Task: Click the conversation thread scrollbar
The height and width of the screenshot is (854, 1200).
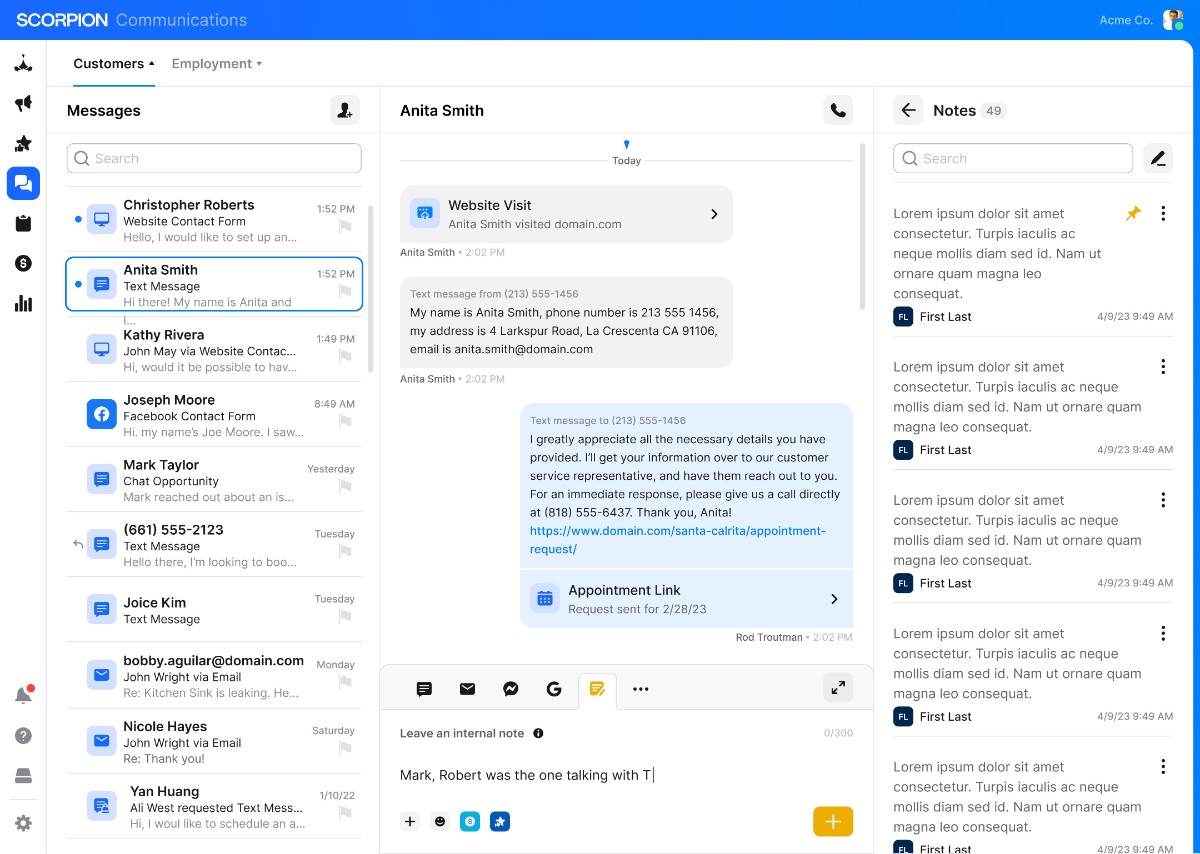Action: click(863, 228)
